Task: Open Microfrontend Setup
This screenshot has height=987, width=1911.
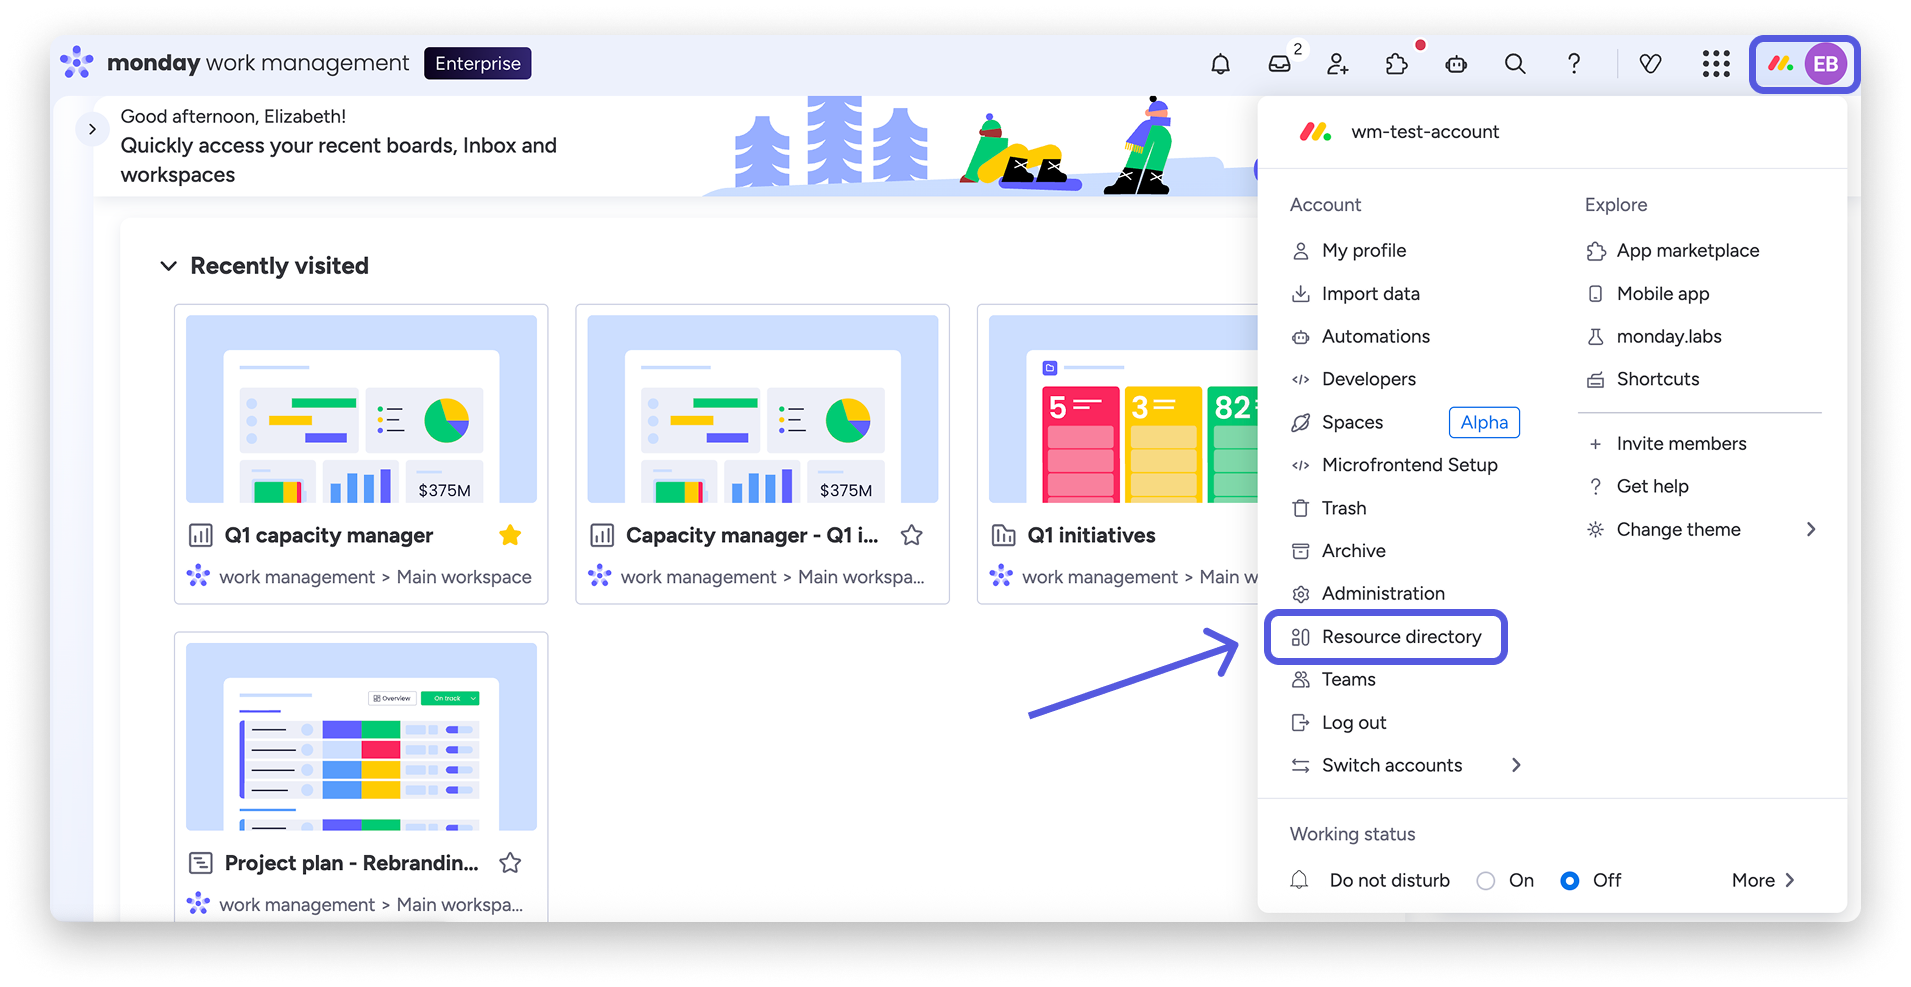Action: [x=1410, y=465]
